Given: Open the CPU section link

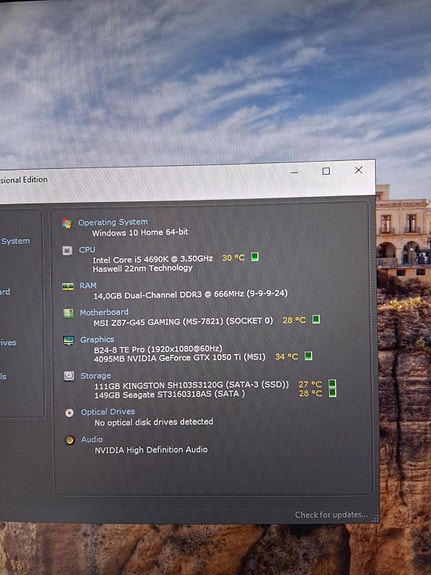Looking at the screenshot, I should click(x=87, y=250).
